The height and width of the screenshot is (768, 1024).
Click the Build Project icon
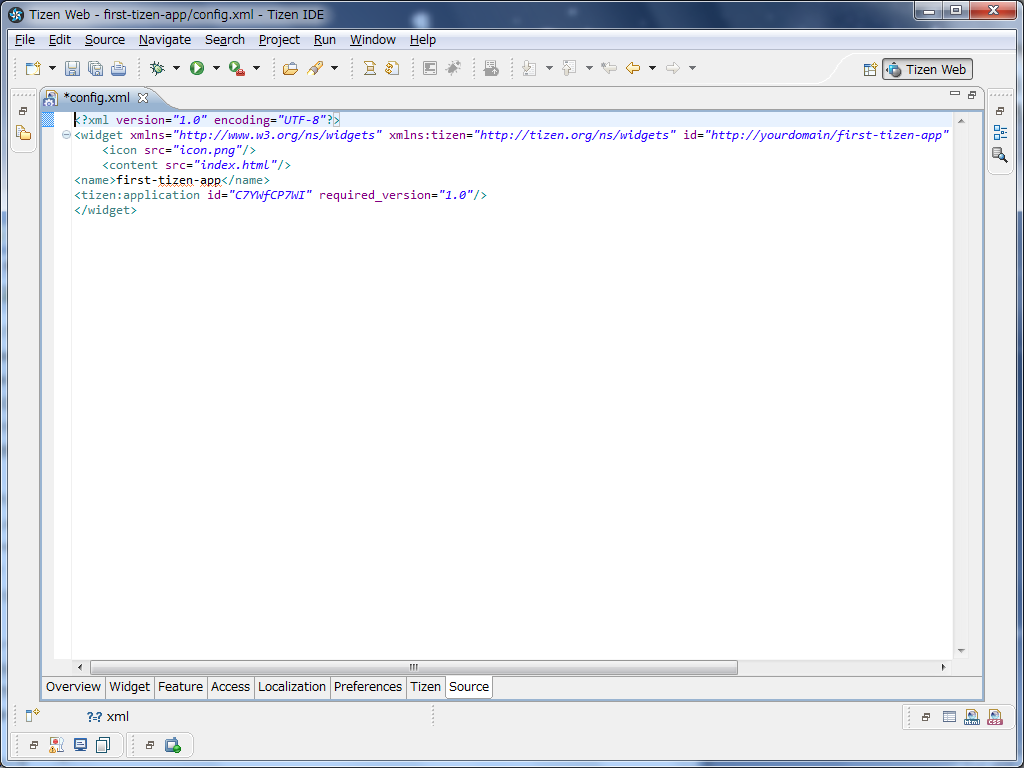pyautogui.click(x=369, y=68)
